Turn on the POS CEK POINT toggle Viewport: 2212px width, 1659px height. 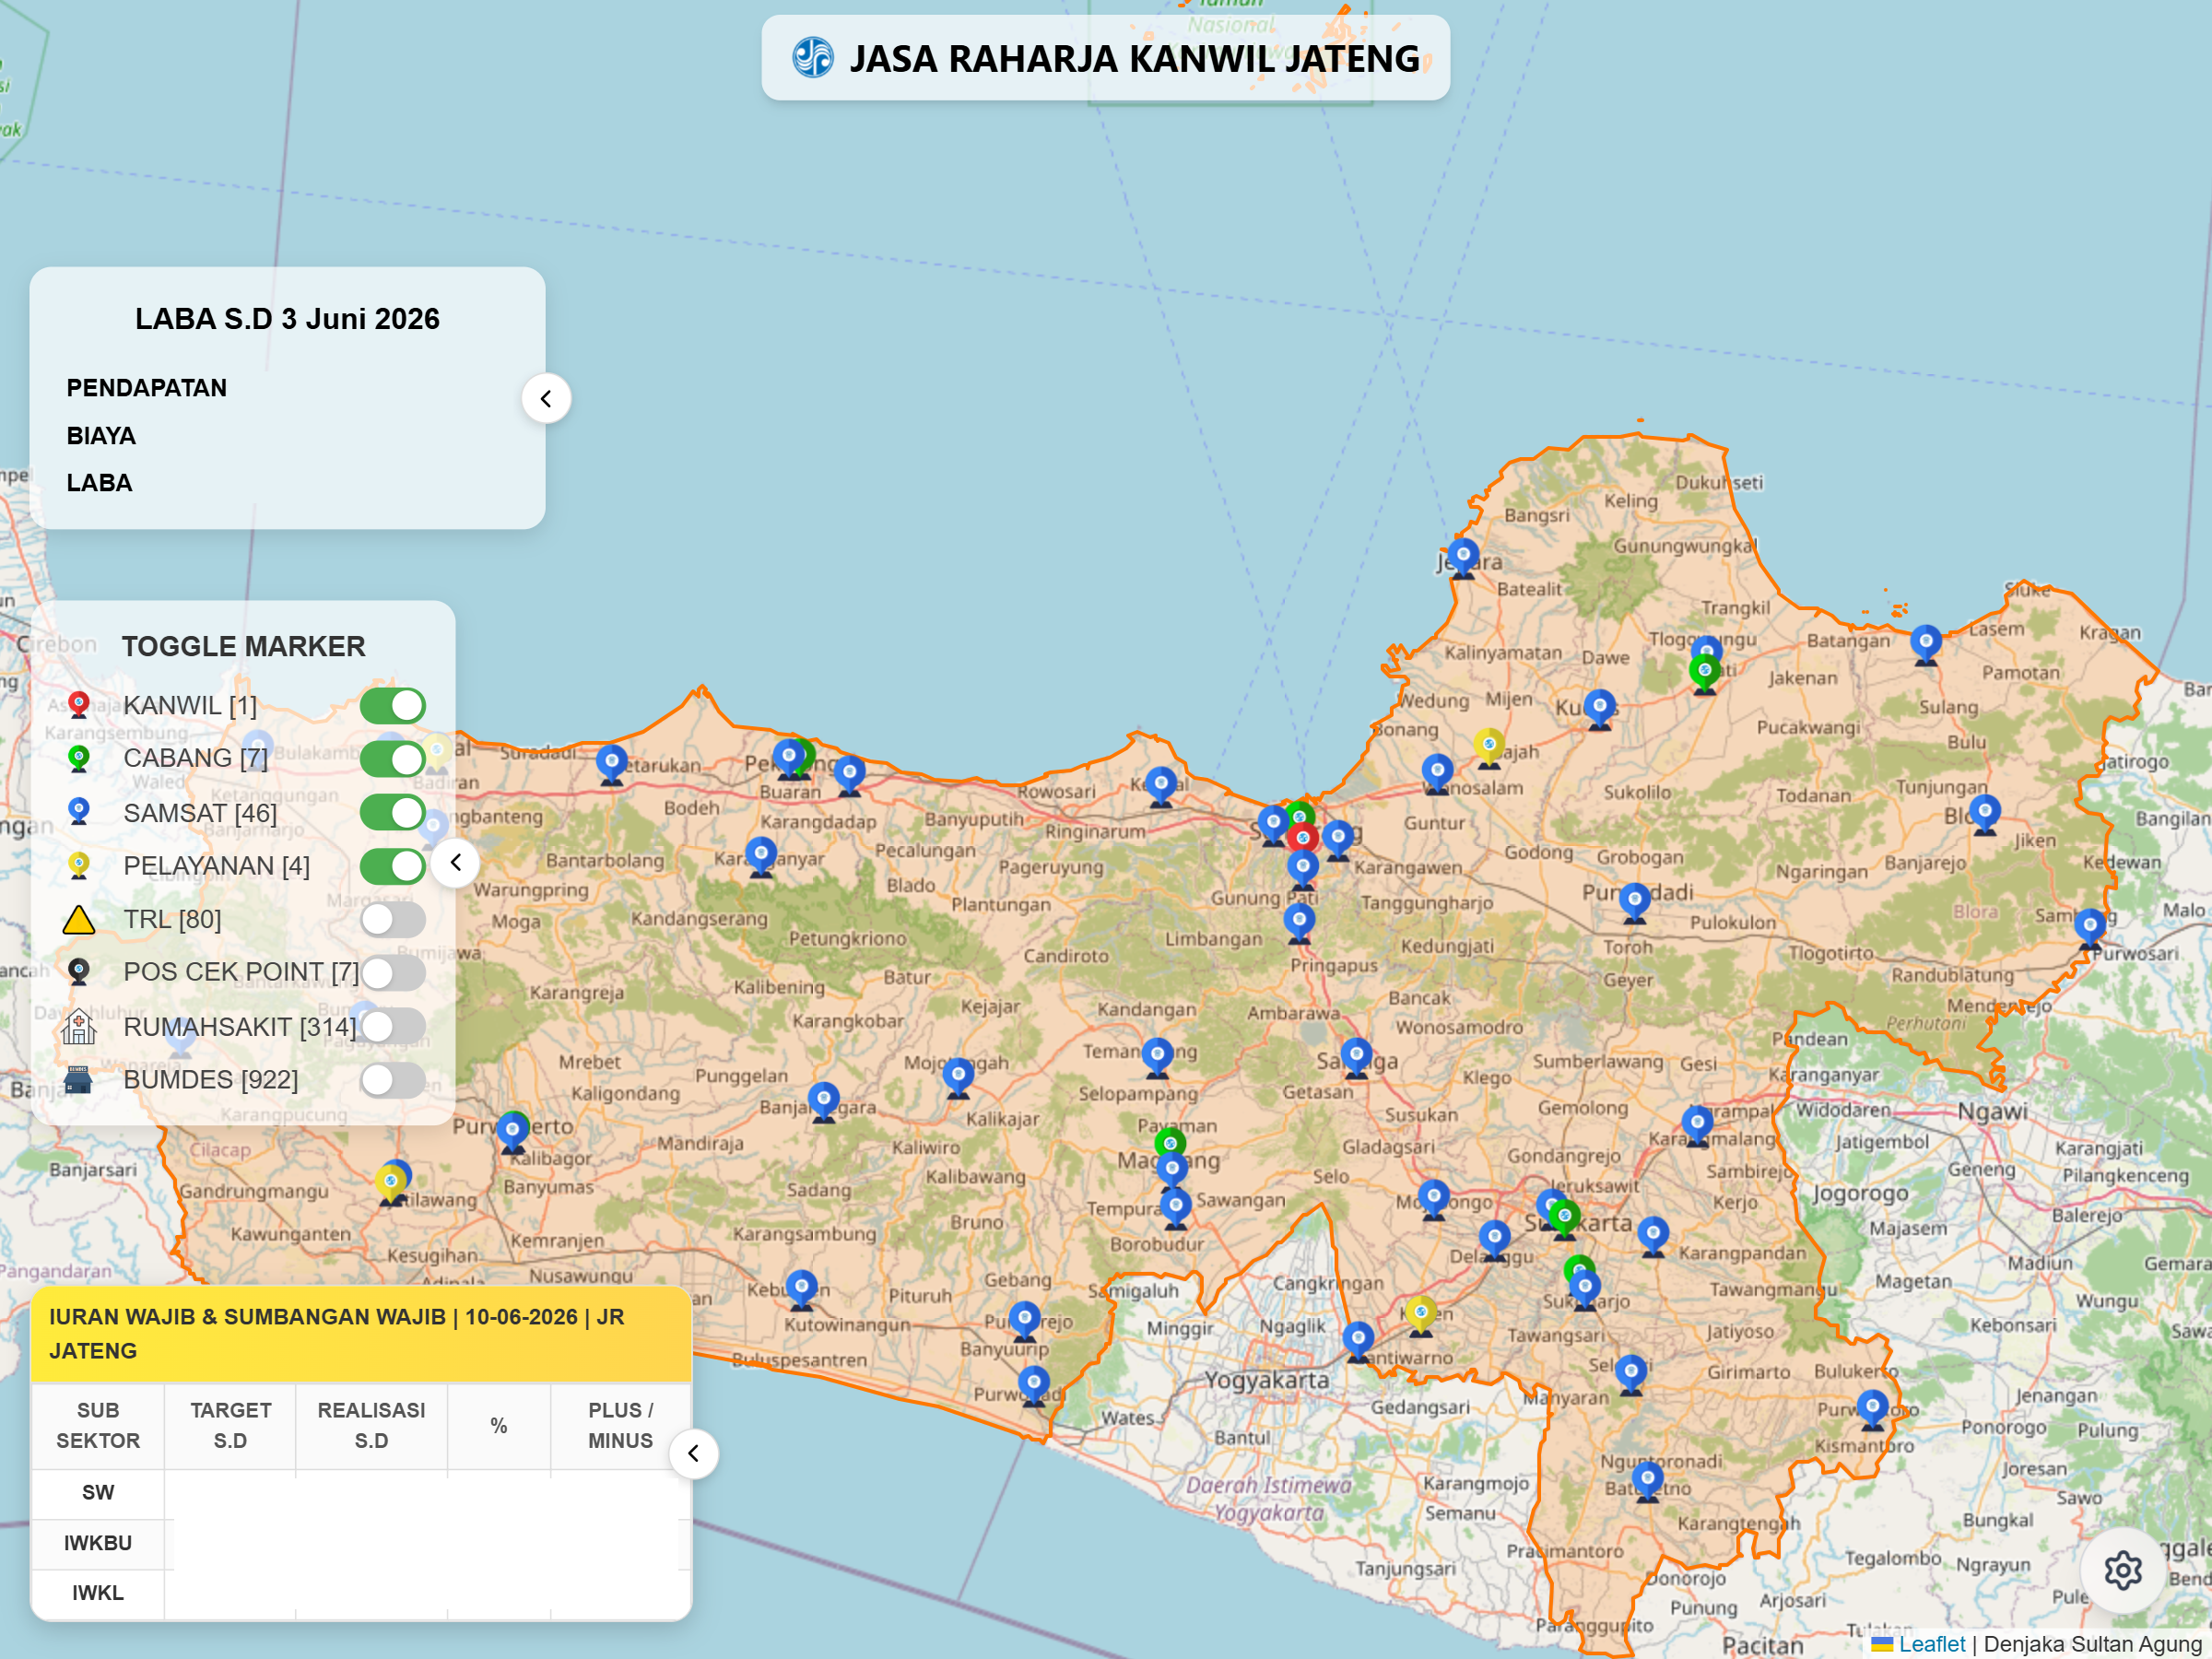click(x=393, y=972)
